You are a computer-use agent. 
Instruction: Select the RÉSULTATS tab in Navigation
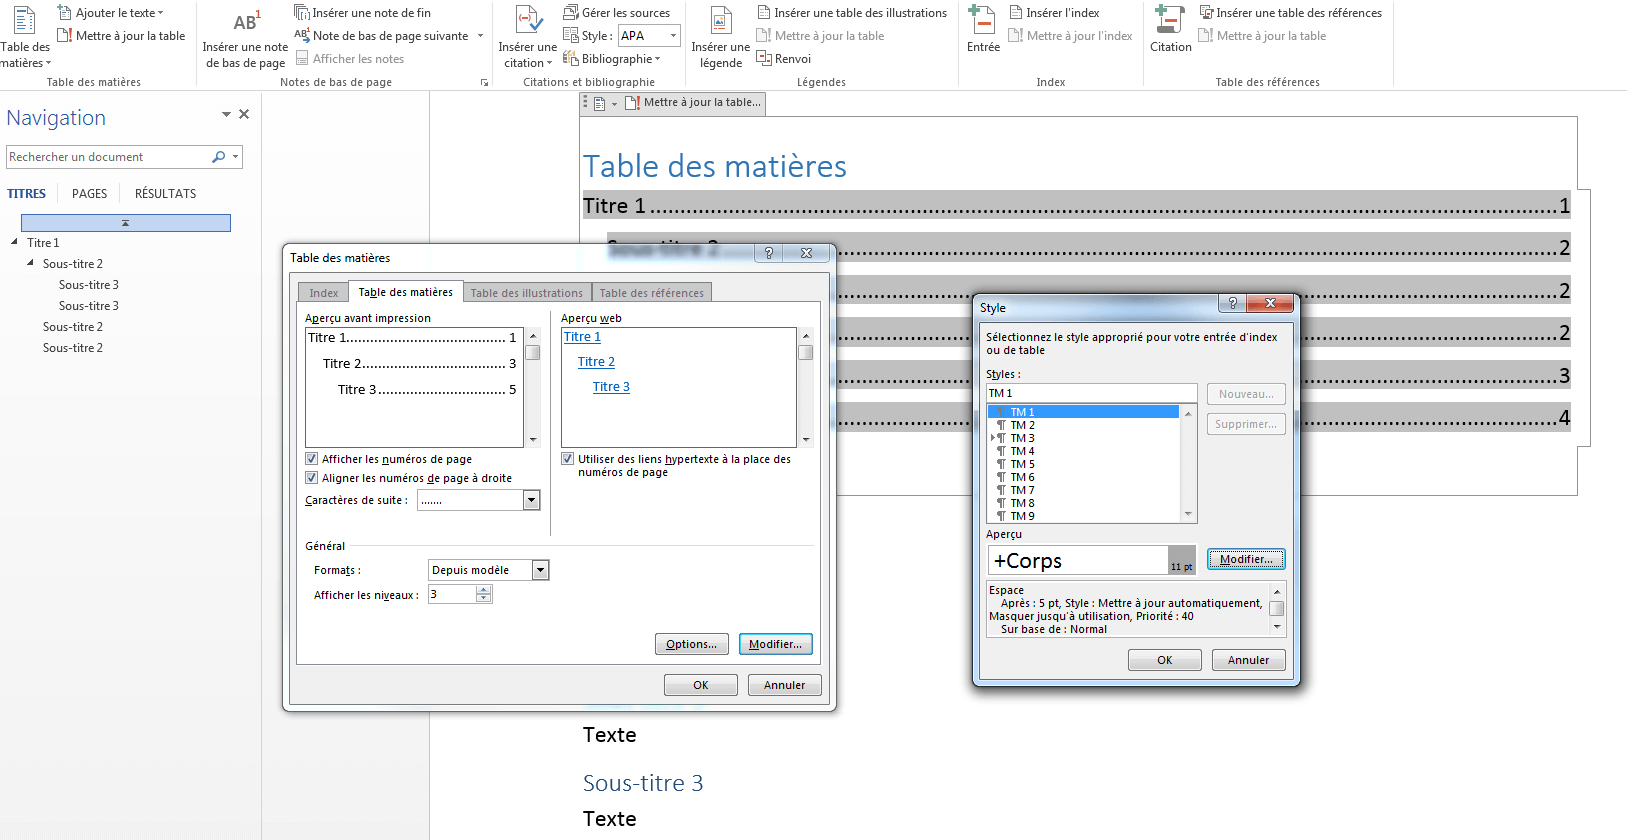tap(165, 194)
